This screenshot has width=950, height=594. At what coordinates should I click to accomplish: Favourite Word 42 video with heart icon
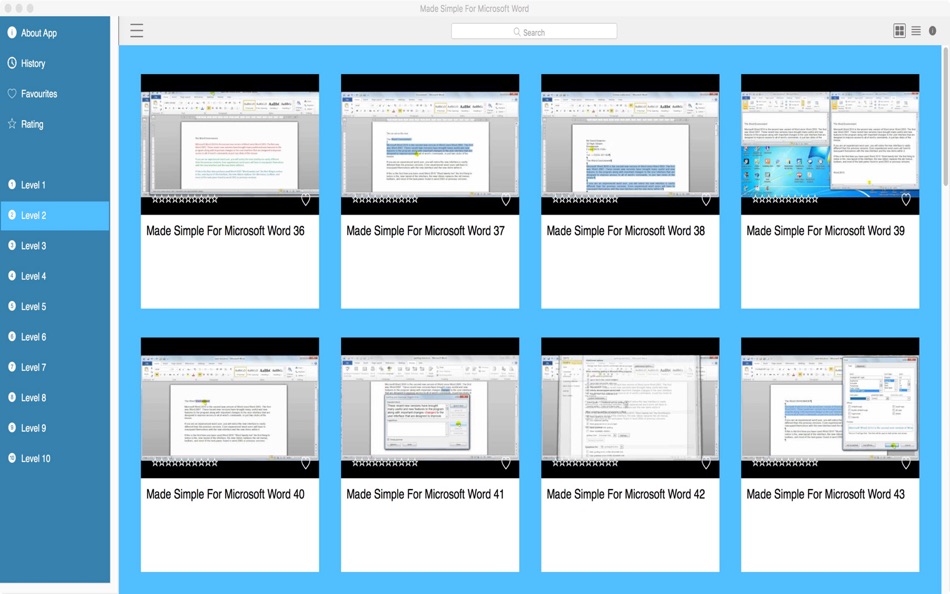[x=706, y=463]
